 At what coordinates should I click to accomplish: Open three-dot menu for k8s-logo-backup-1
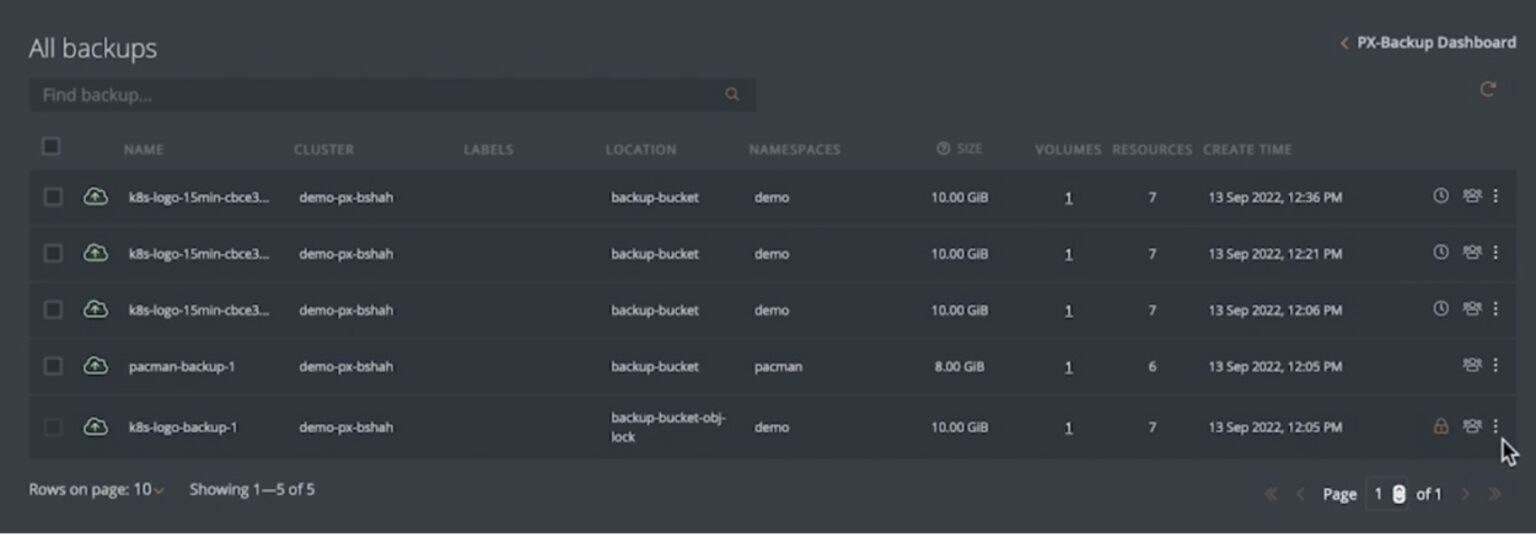tap(1495, 426)
